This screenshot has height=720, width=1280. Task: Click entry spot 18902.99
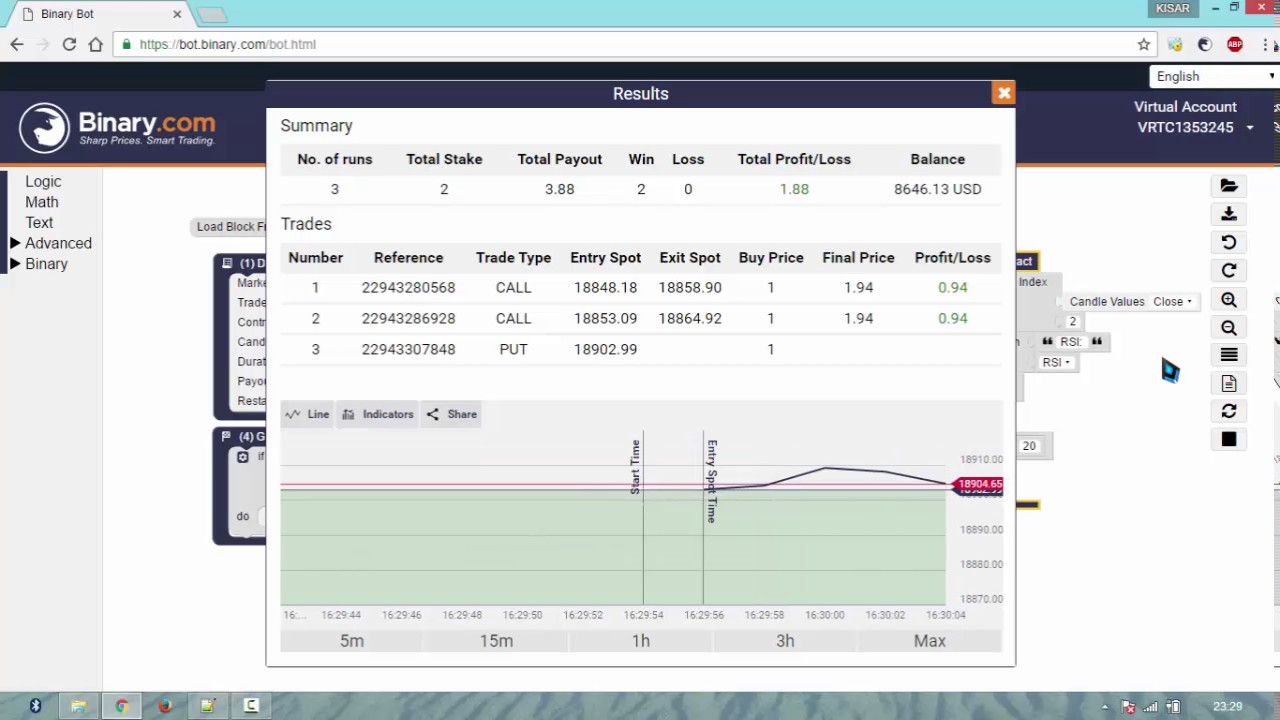(x=605, y=349)
